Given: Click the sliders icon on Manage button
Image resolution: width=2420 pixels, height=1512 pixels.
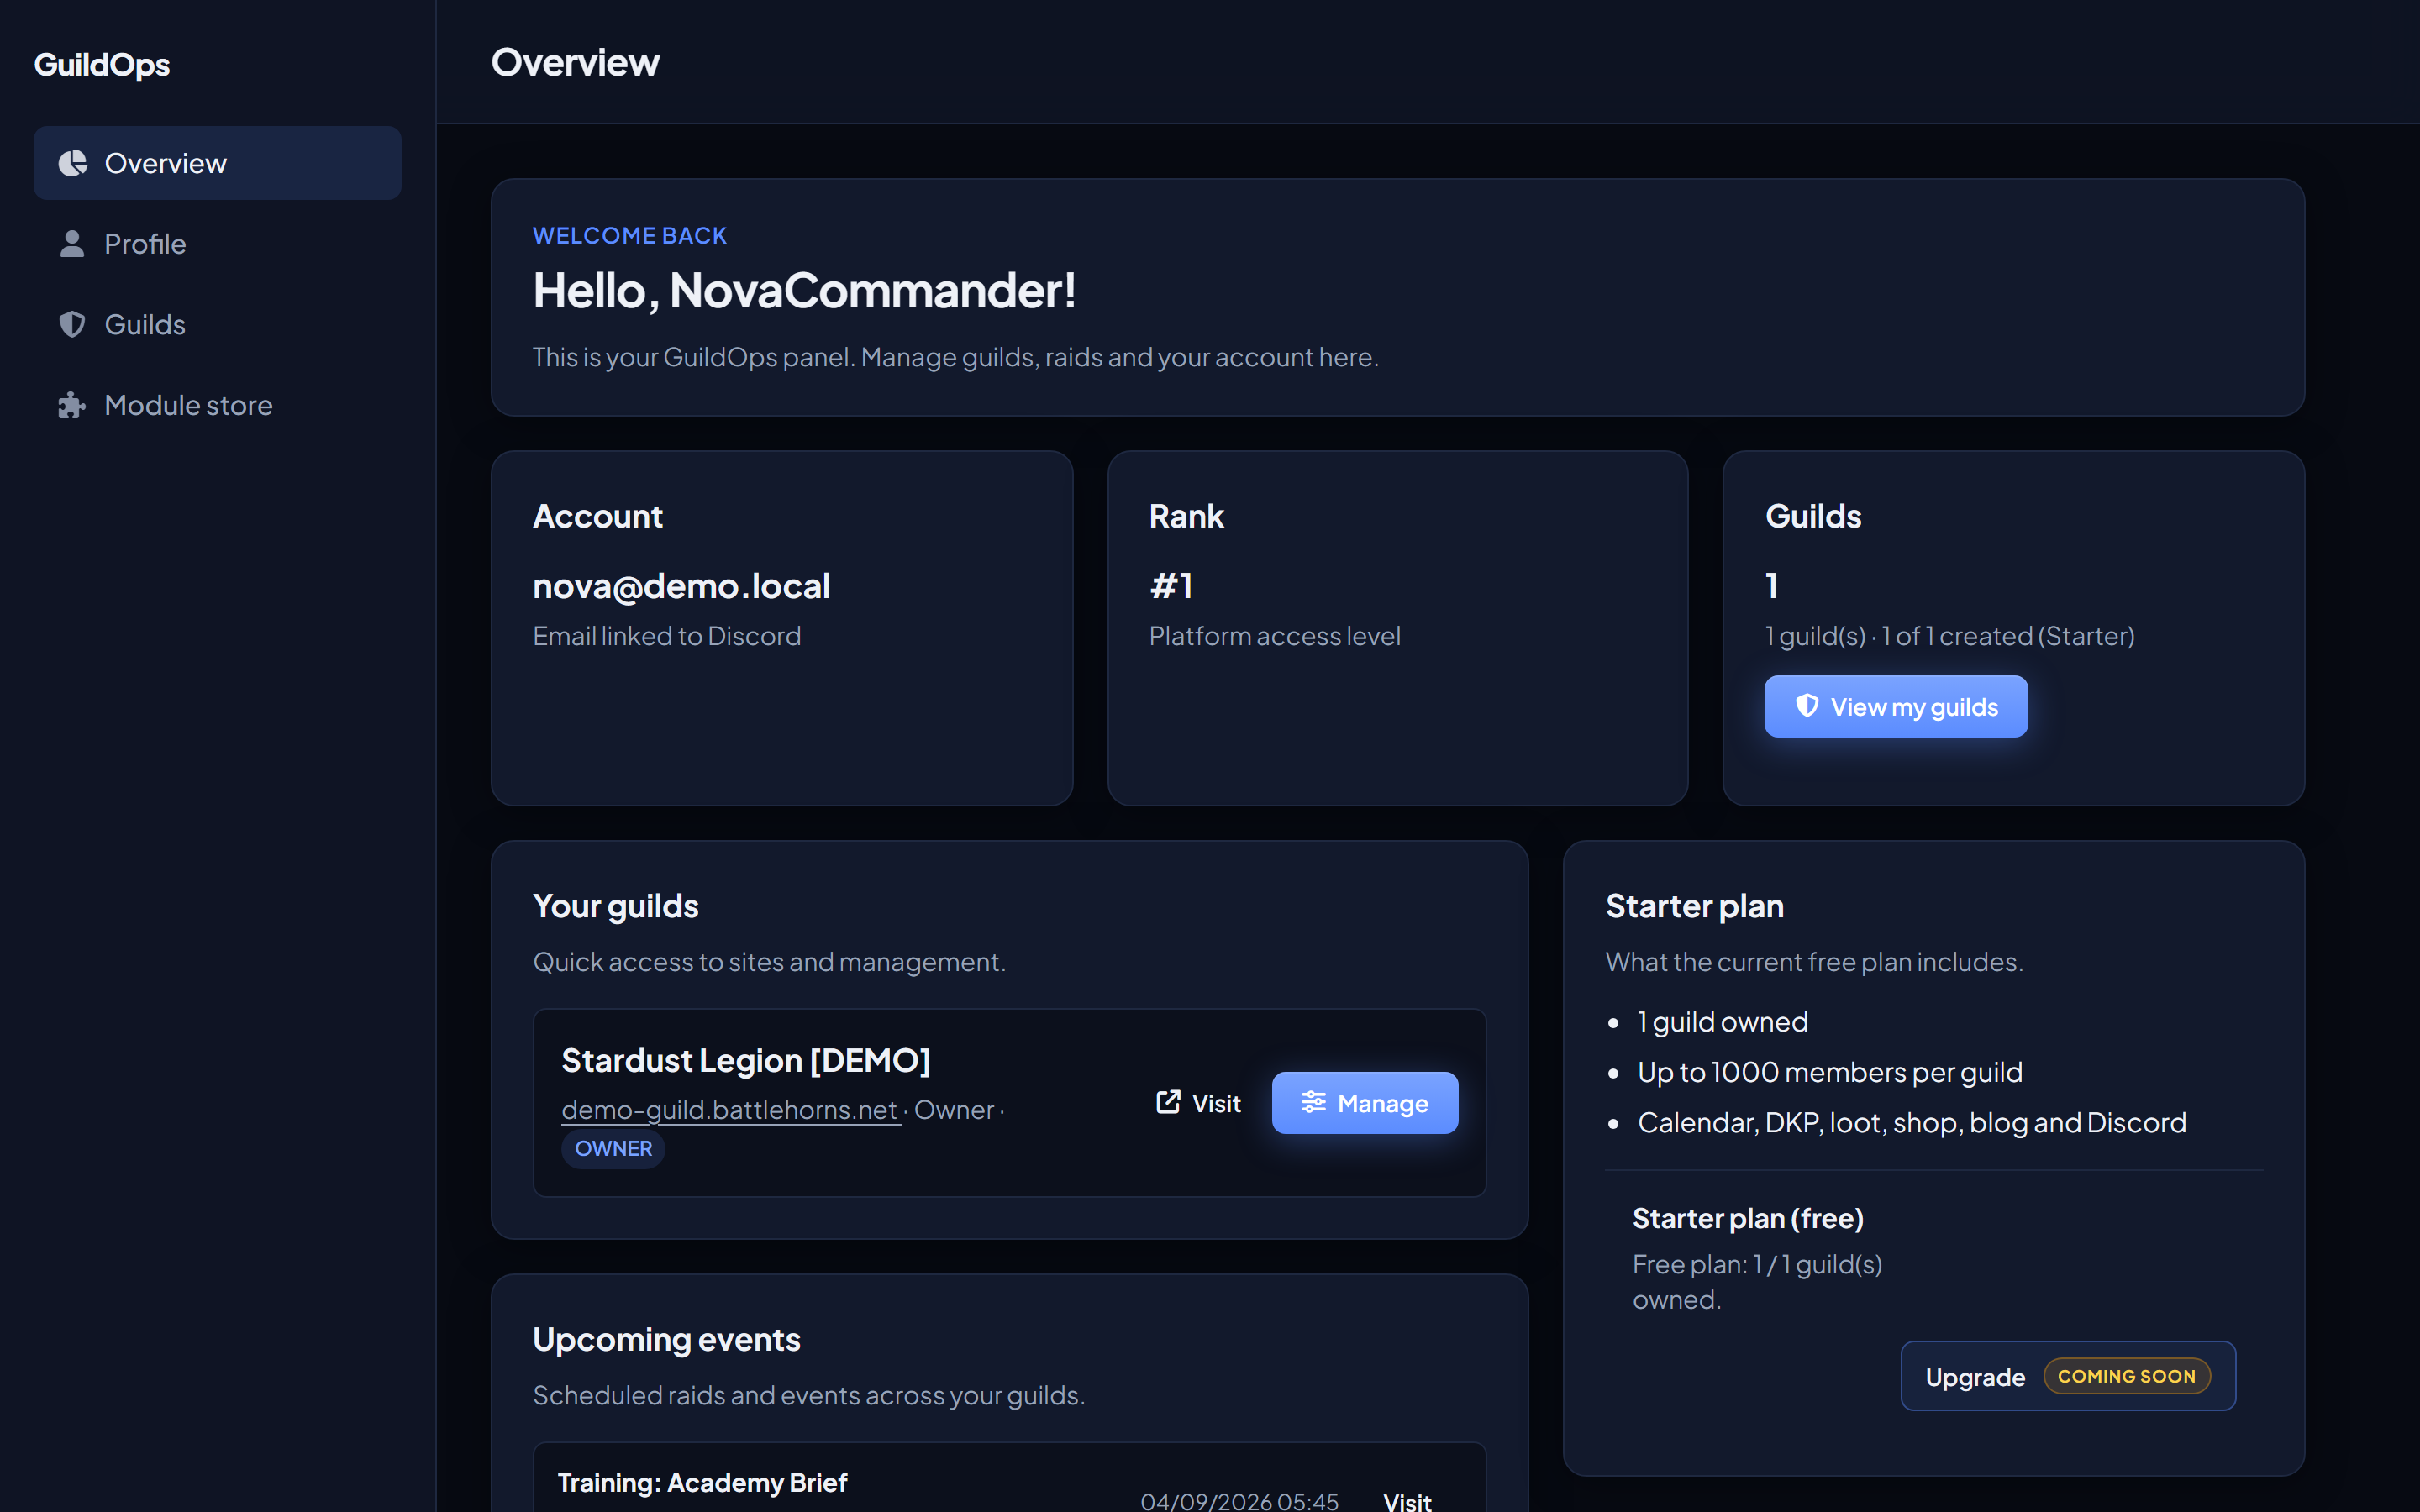Looking at the screenshot, I should [x=1313, y=1102].
